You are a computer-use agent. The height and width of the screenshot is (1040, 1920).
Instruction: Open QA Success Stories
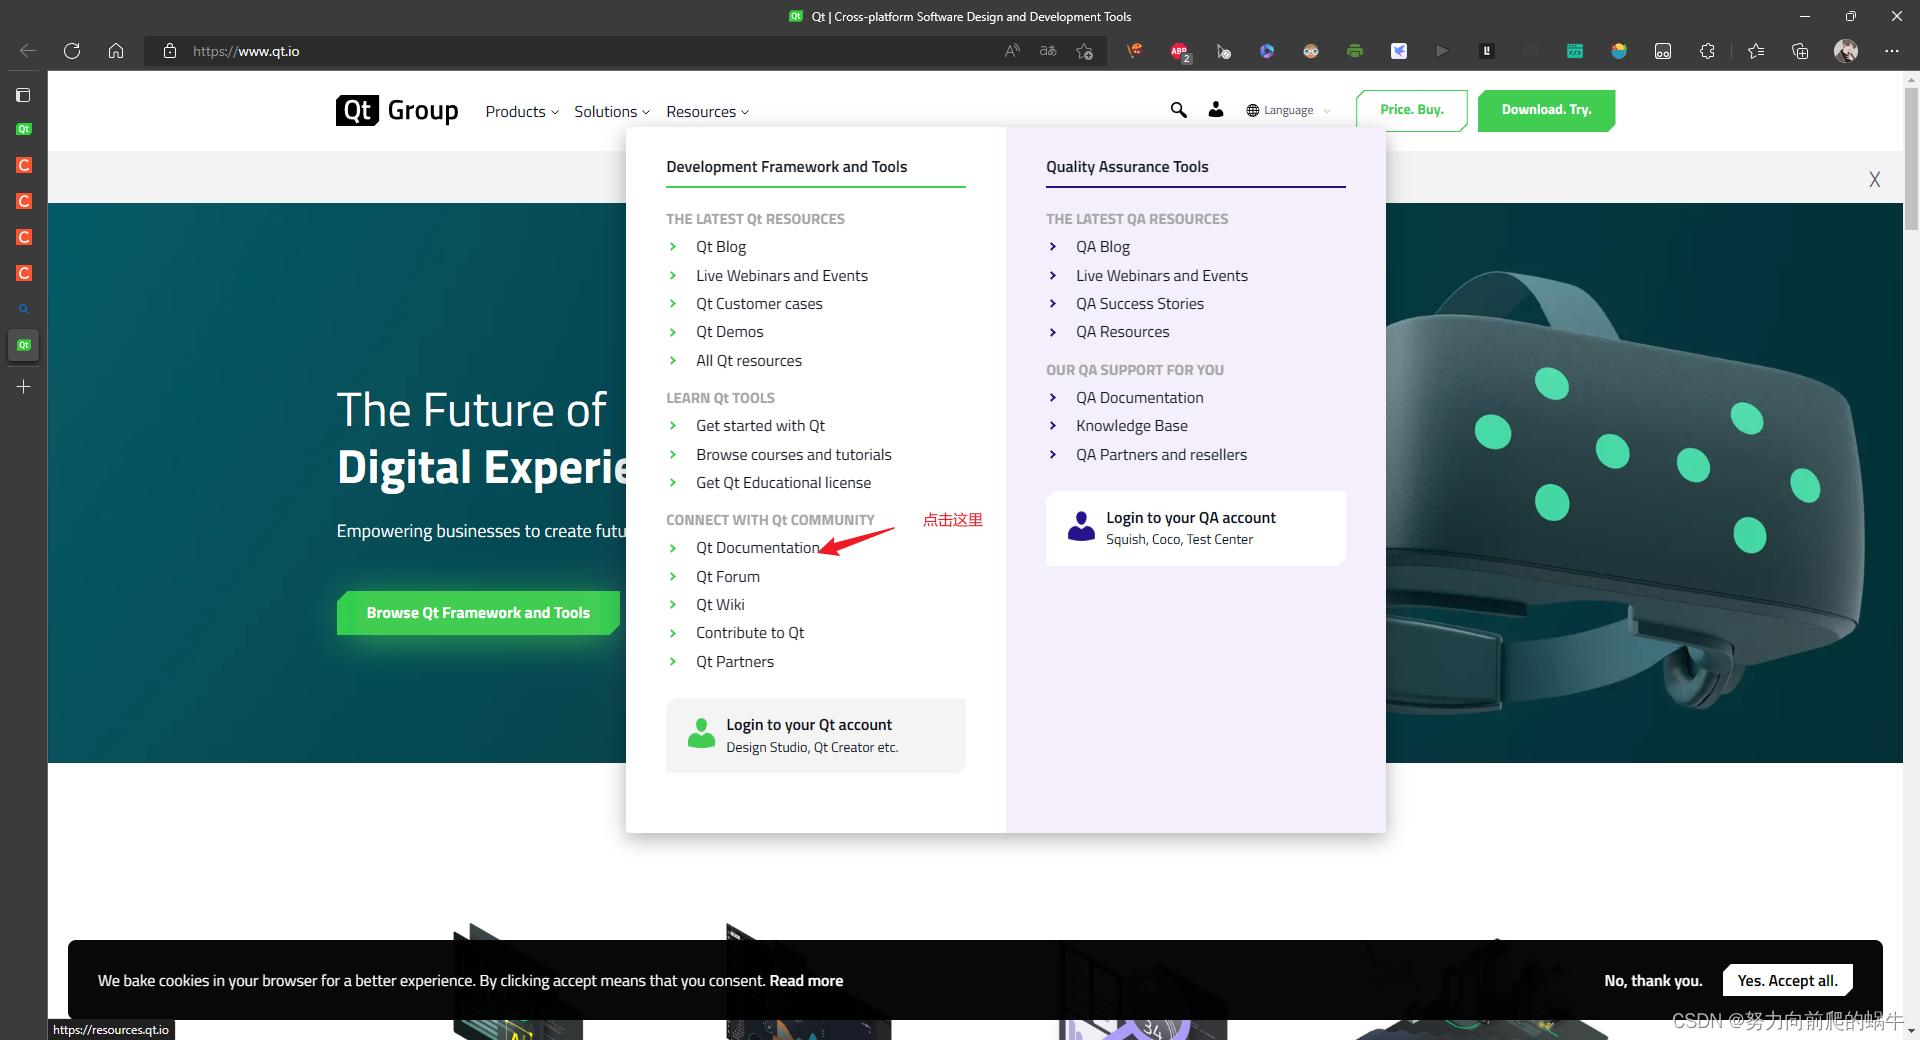(x=1140, y=304)
